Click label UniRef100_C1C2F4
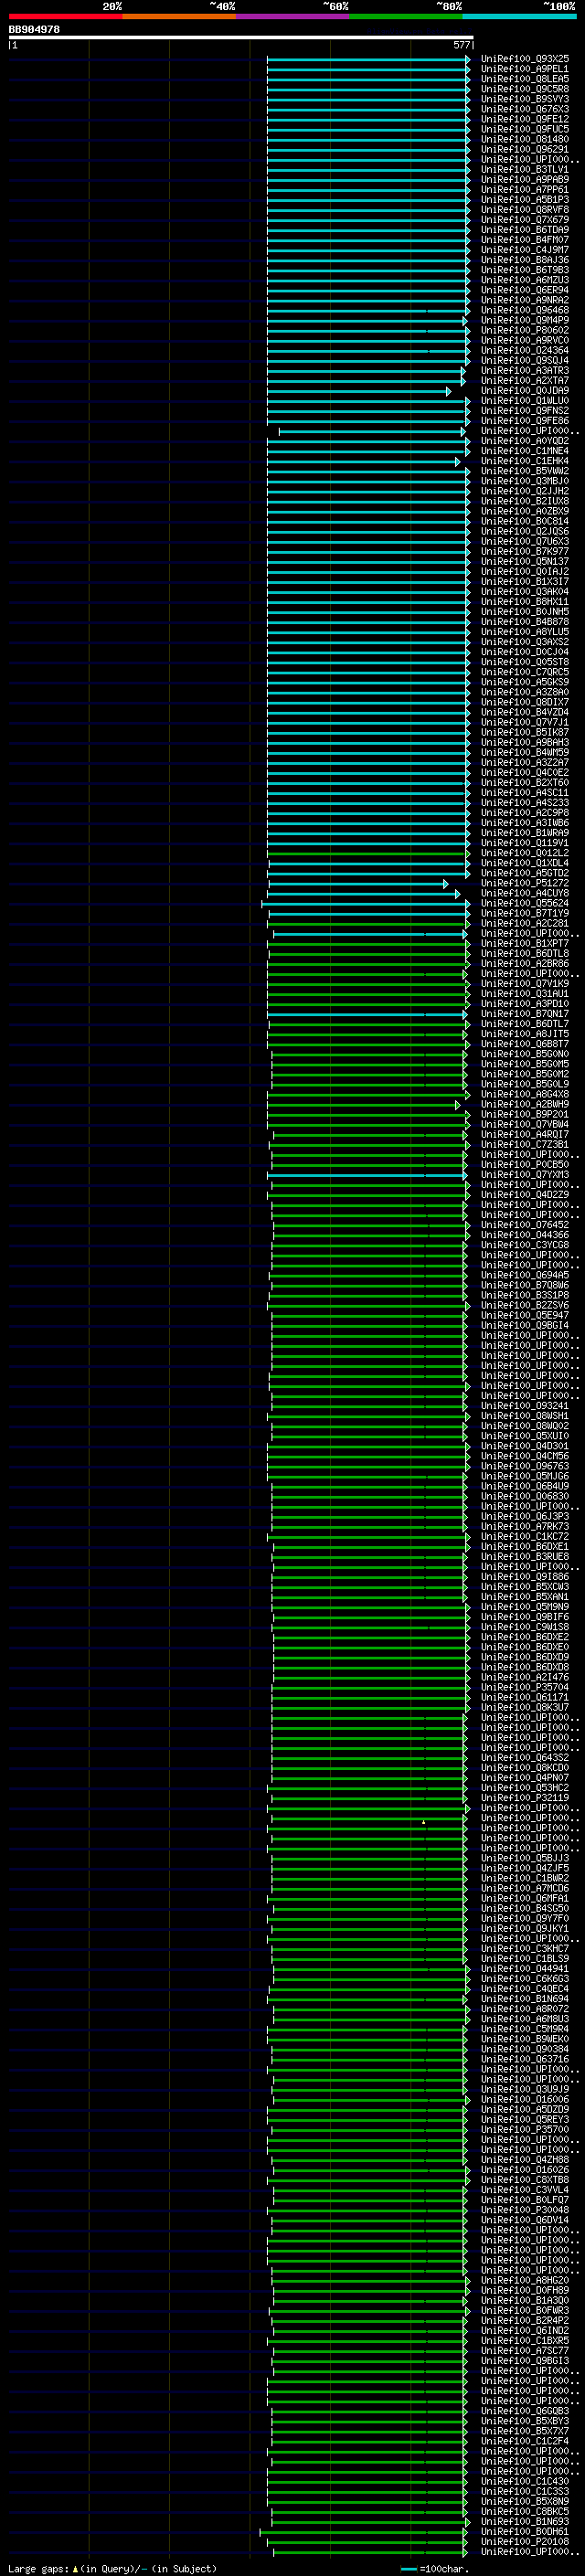 tap(525, 2441)
